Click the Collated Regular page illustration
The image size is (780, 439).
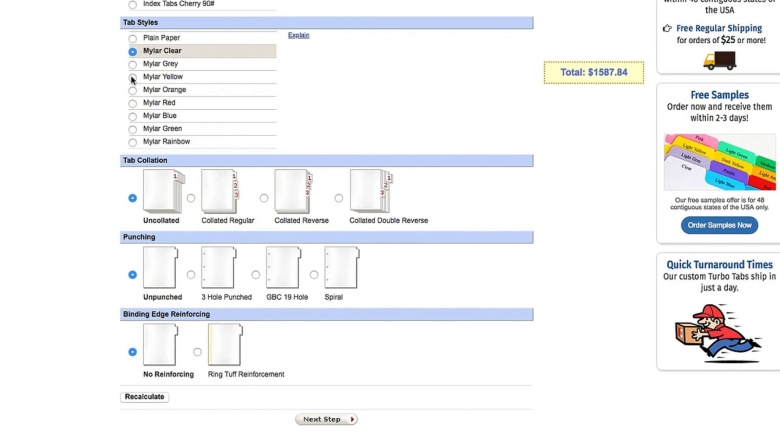[x=219, y=191]
